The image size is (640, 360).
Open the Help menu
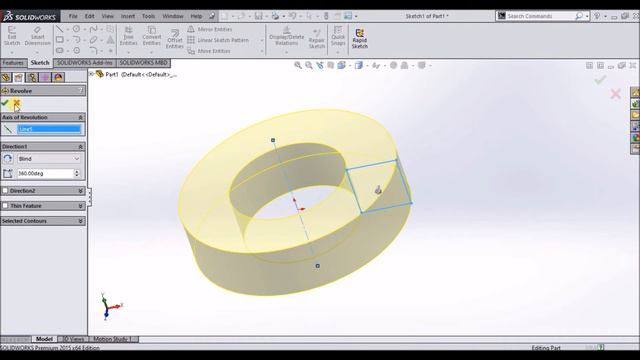point(196,16)
